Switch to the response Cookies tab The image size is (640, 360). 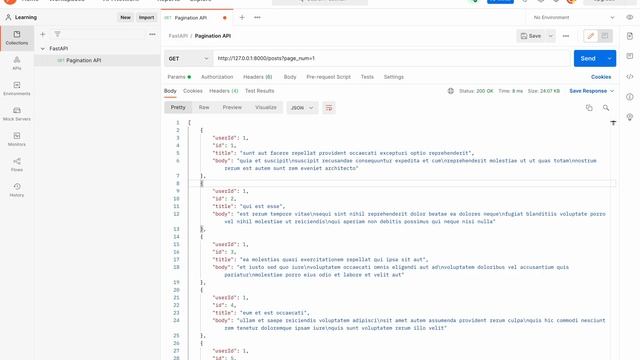pyautogui.click(x=193, y=91)
